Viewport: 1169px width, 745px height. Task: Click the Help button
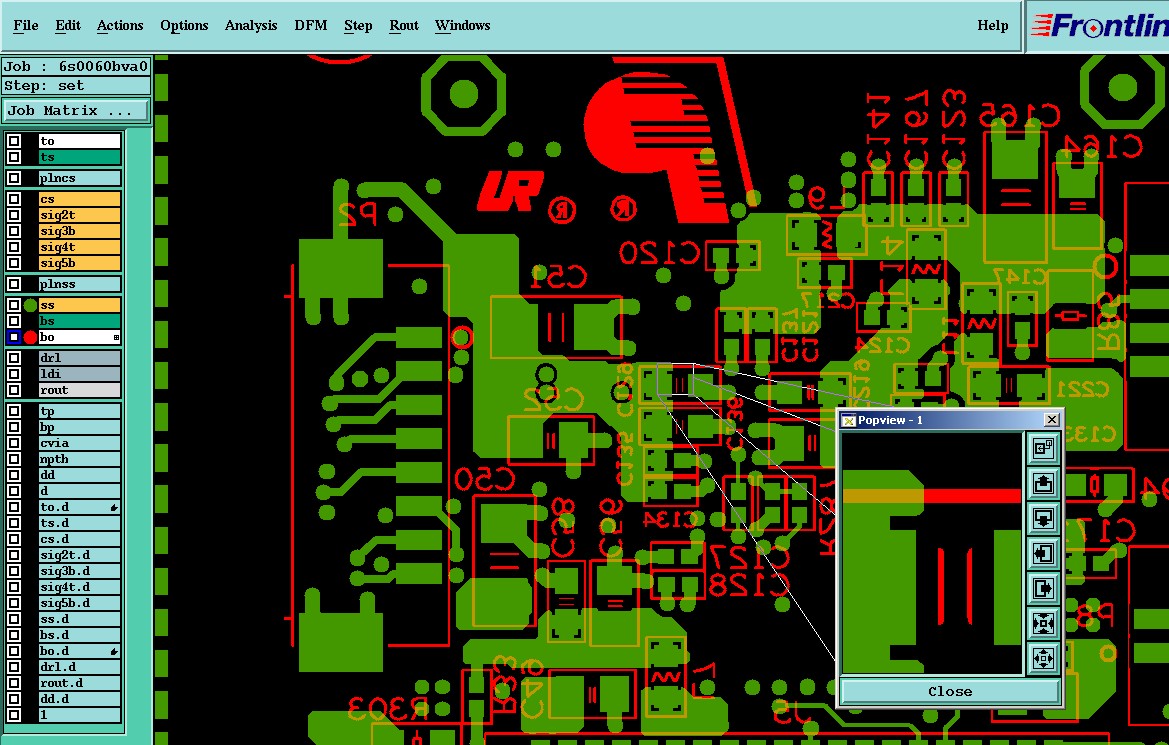point(992,25)
